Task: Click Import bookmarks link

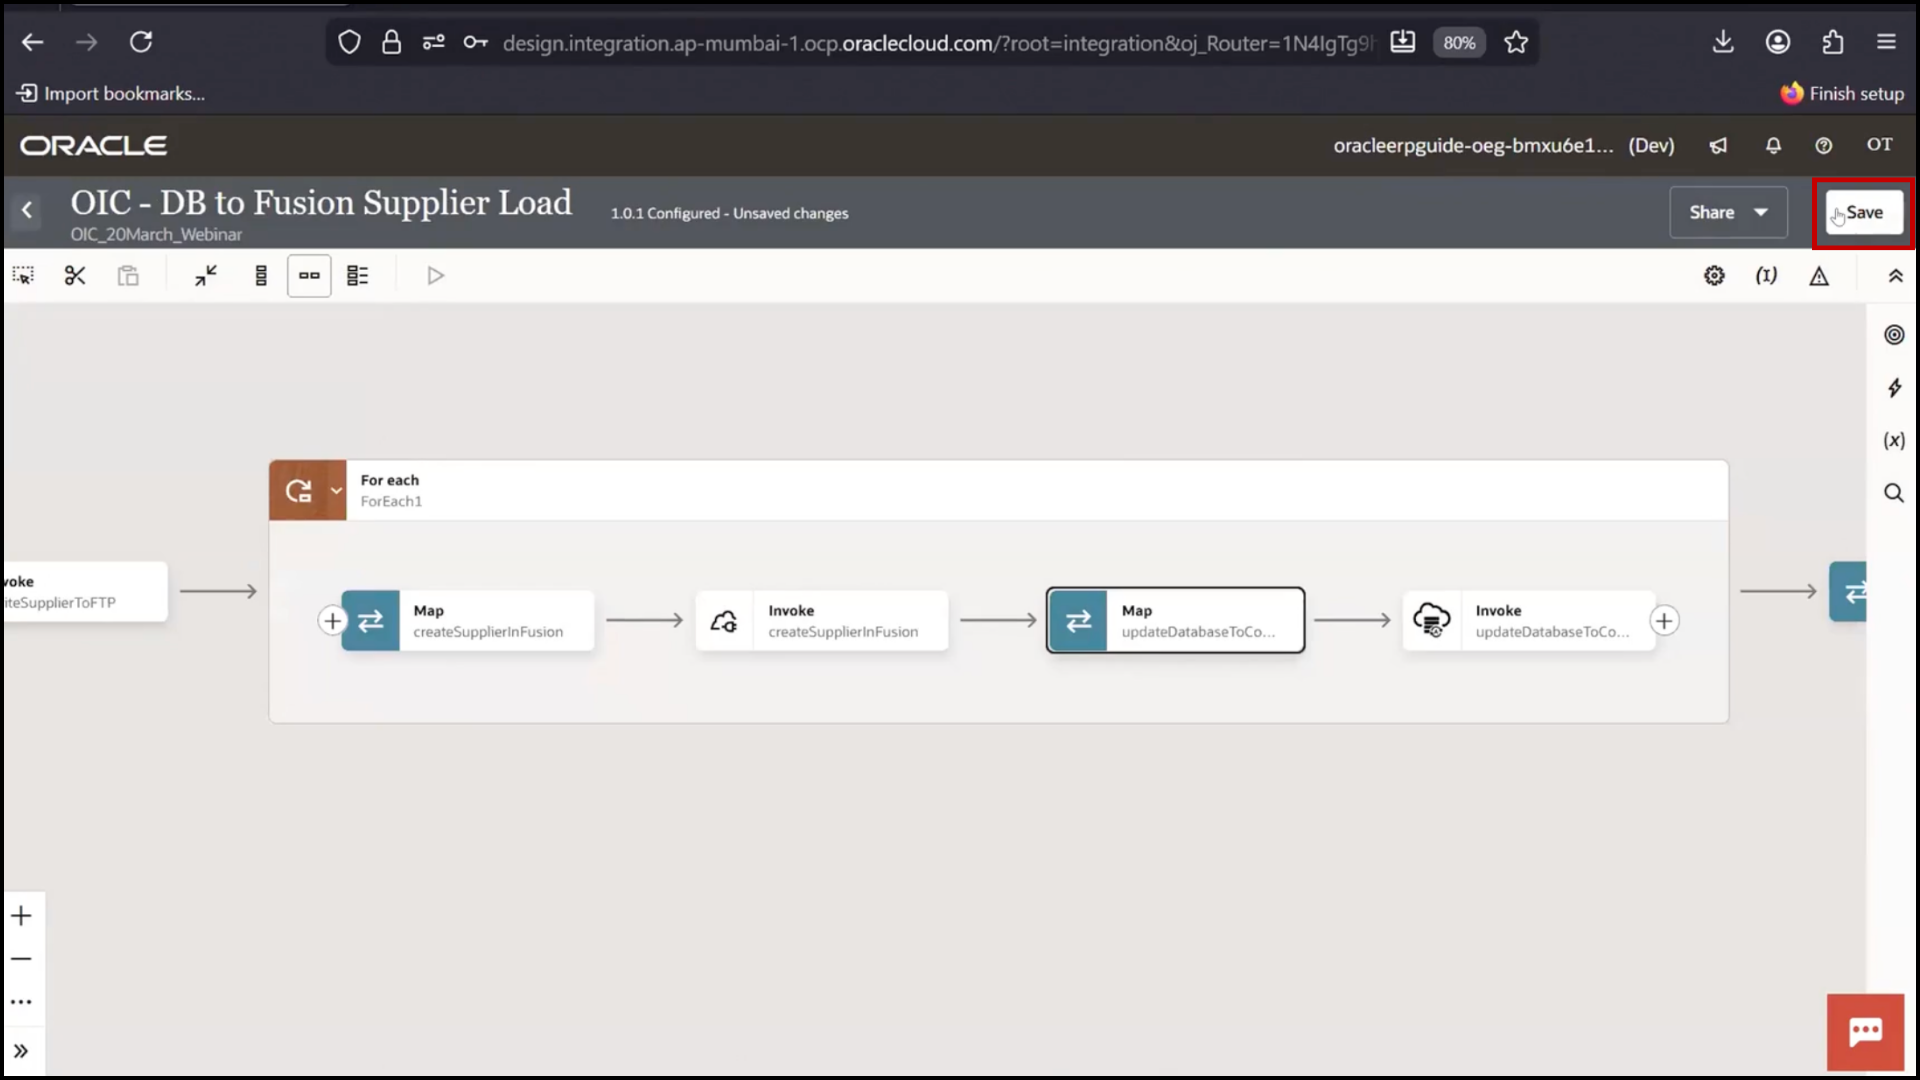Action: tap(111, 93)
